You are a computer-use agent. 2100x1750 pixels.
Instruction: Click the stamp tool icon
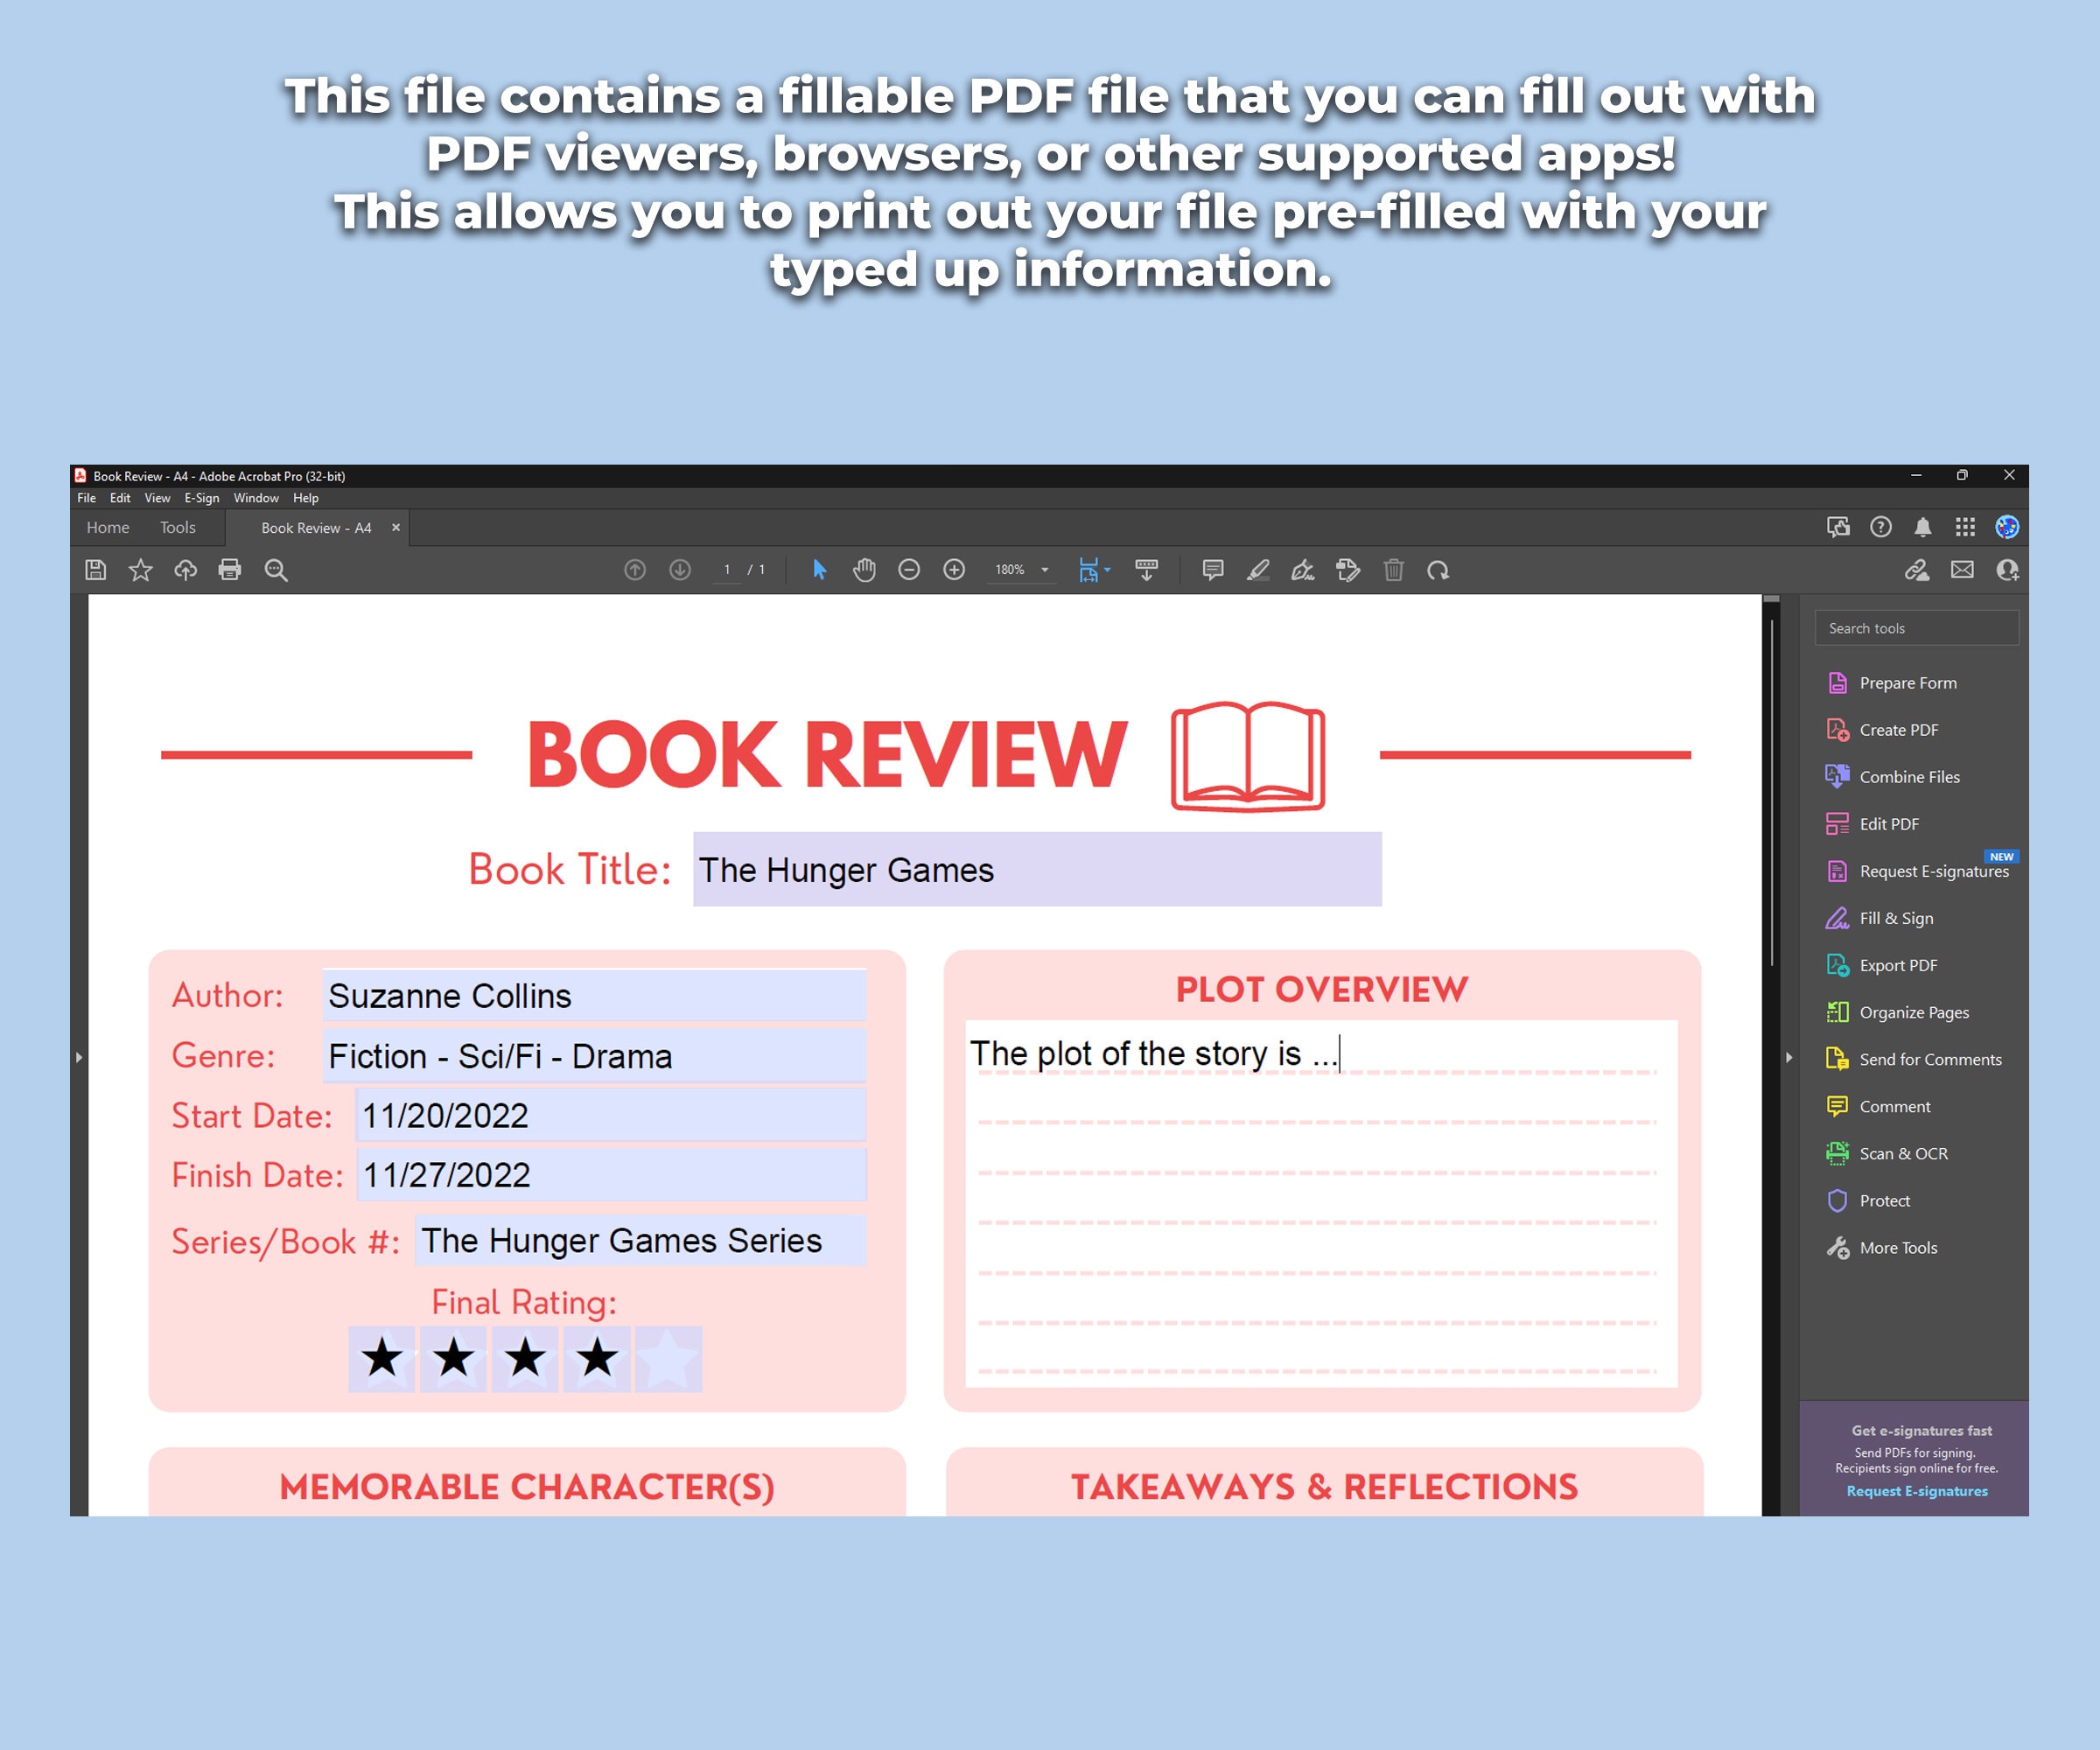click(1348, 570)
